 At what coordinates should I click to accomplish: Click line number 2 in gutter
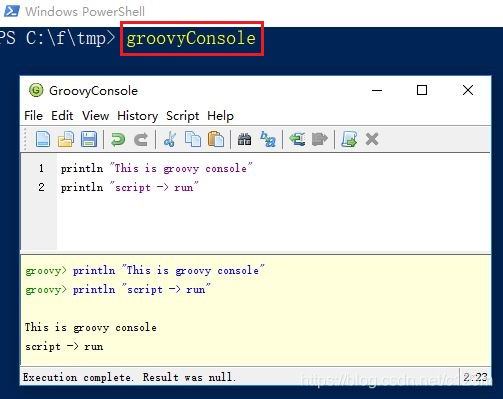[41, 187]
